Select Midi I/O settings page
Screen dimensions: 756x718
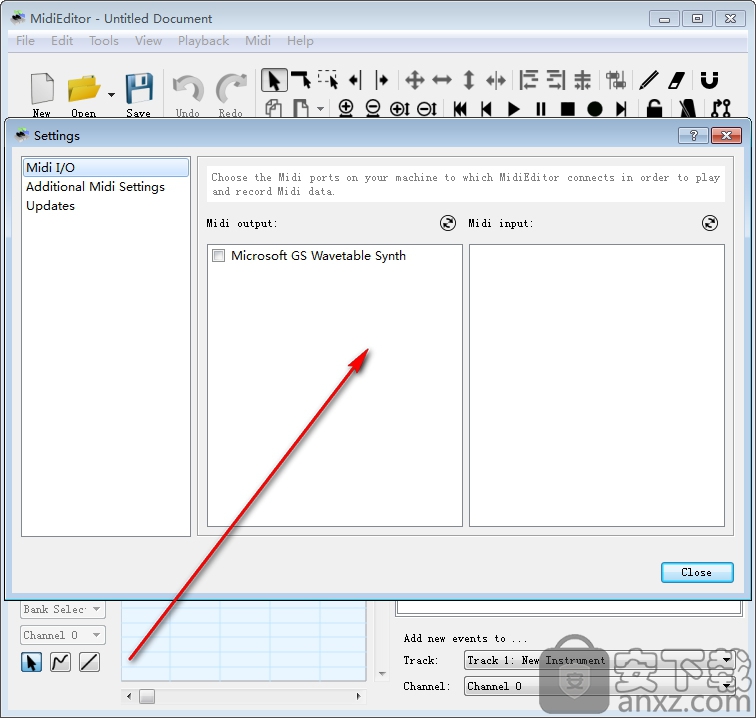click(x=106, y=167)
